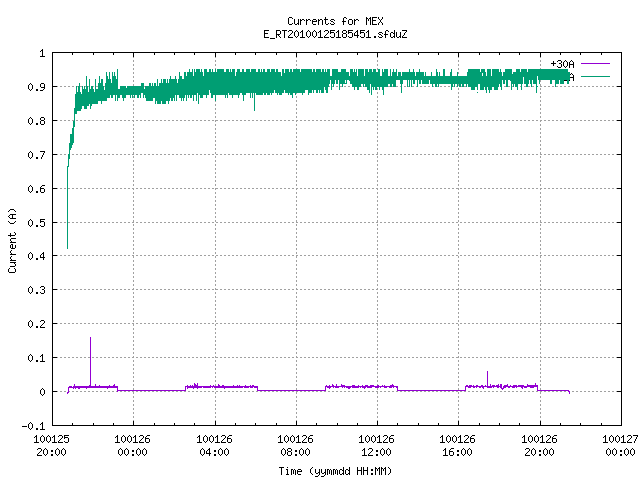Click the y-axis tick label -0.1
The width and height of the screenshot is (640, 480).
point(33,426)
